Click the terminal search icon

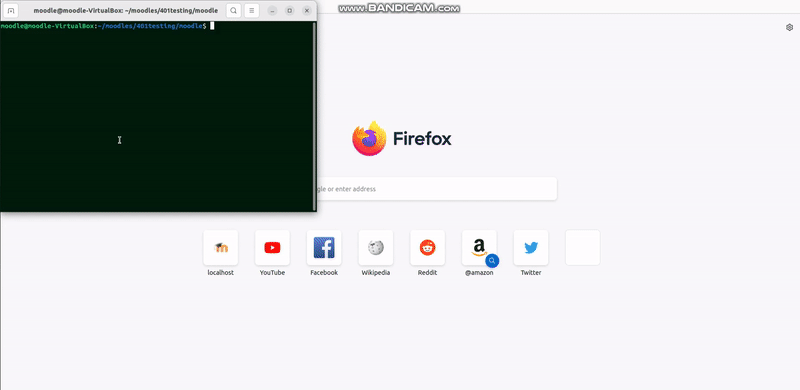[x=233, y=10]
